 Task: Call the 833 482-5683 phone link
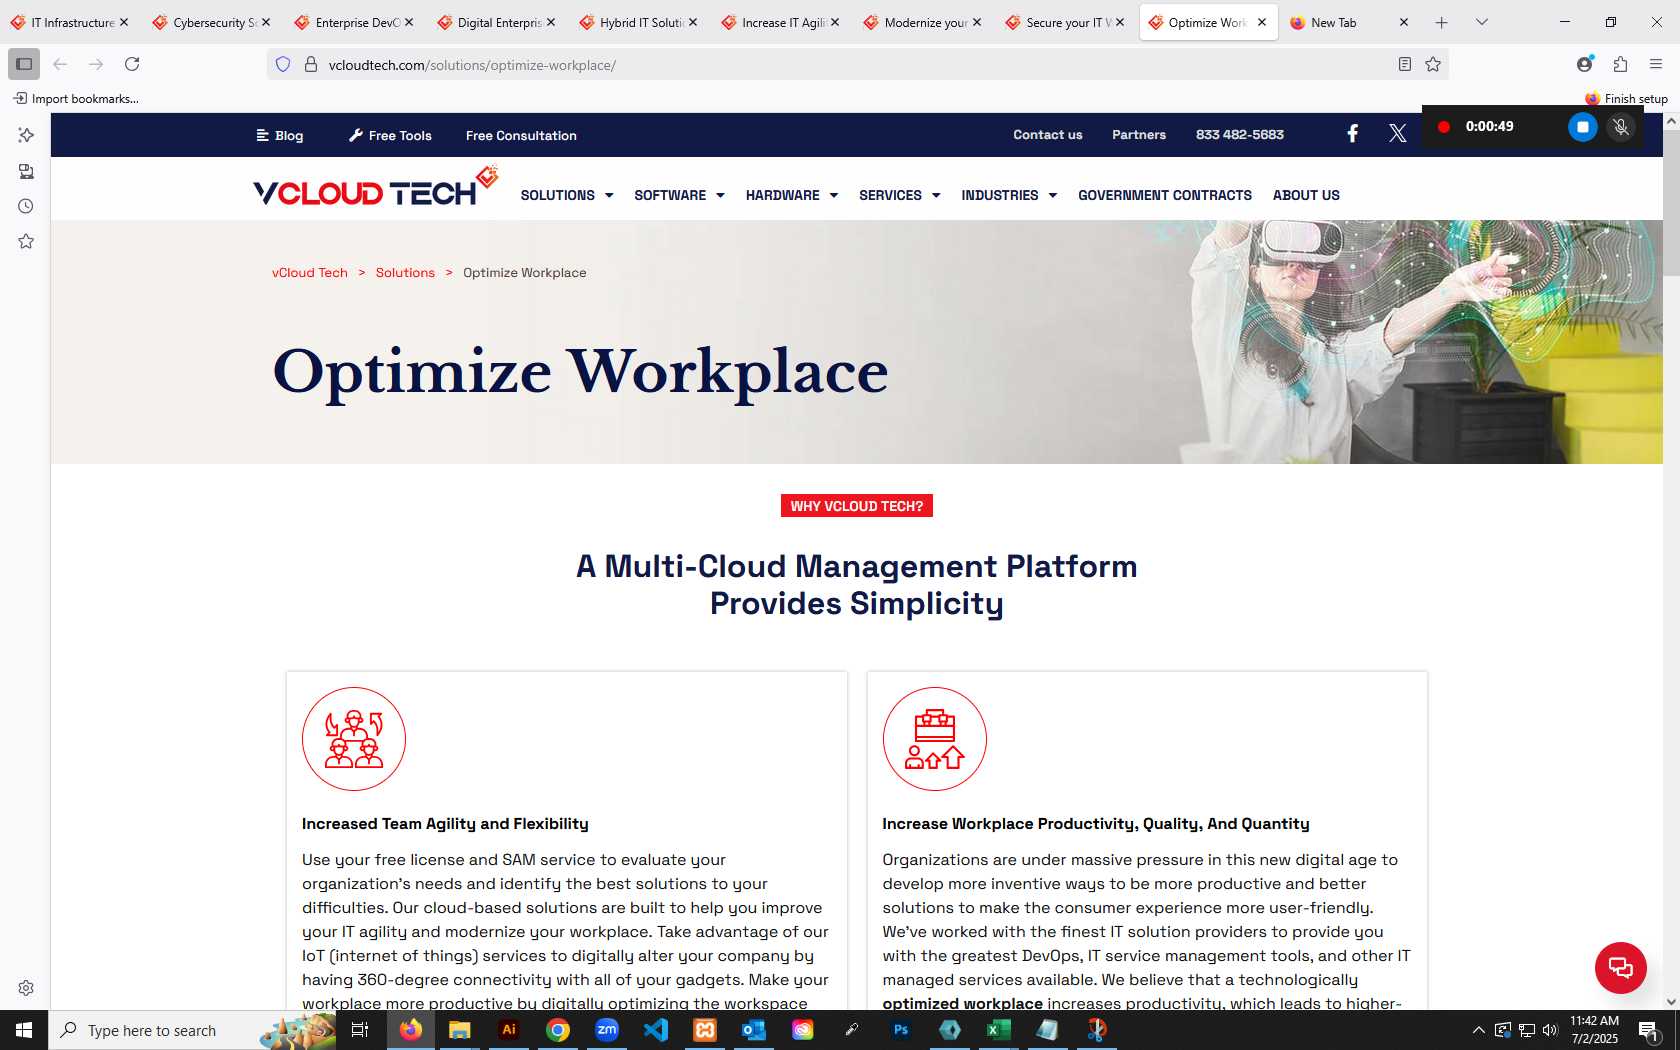point(1240,134)
